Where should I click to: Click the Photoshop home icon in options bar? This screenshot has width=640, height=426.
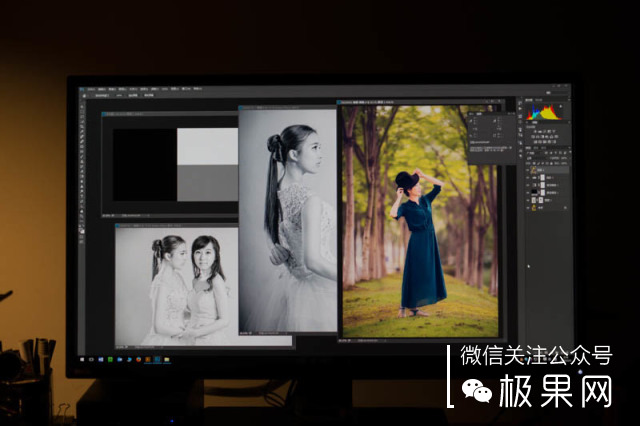tap(84, 96)
